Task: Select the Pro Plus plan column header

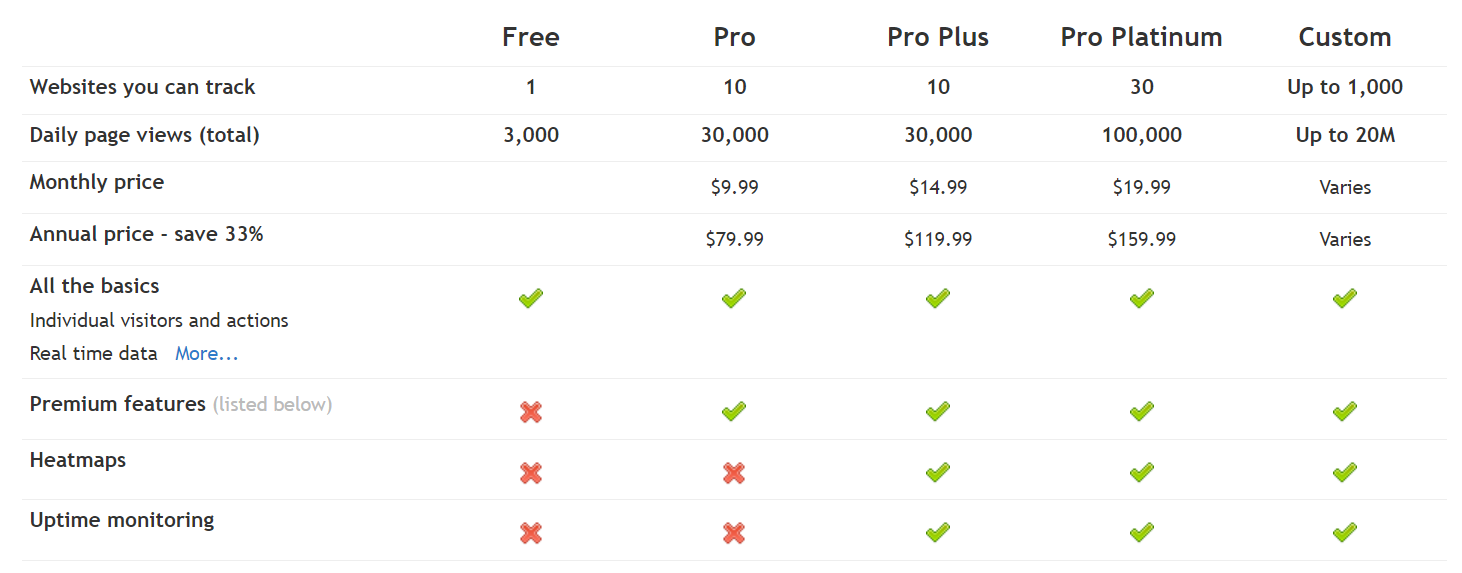Action: point(938,37)
